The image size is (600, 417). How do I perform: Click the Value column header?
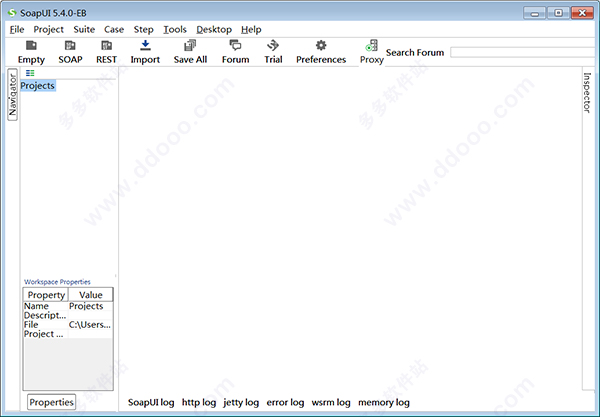[91, 295]
